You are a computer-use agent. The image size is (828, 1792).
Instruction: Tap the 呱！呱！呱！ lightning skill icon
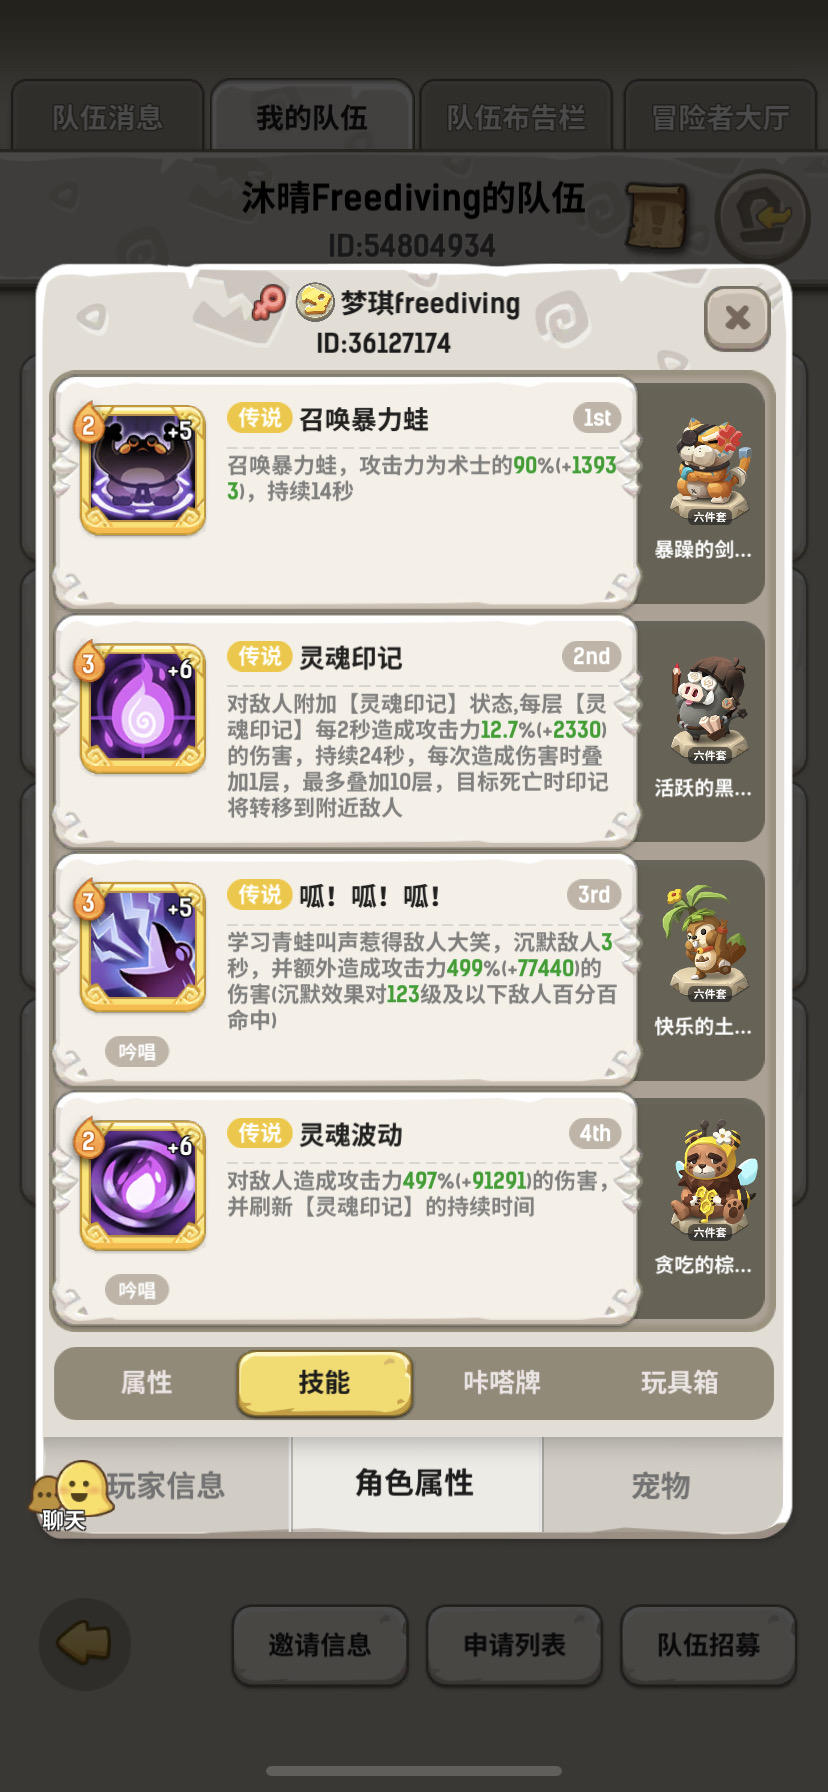click(x=143, y=946)
